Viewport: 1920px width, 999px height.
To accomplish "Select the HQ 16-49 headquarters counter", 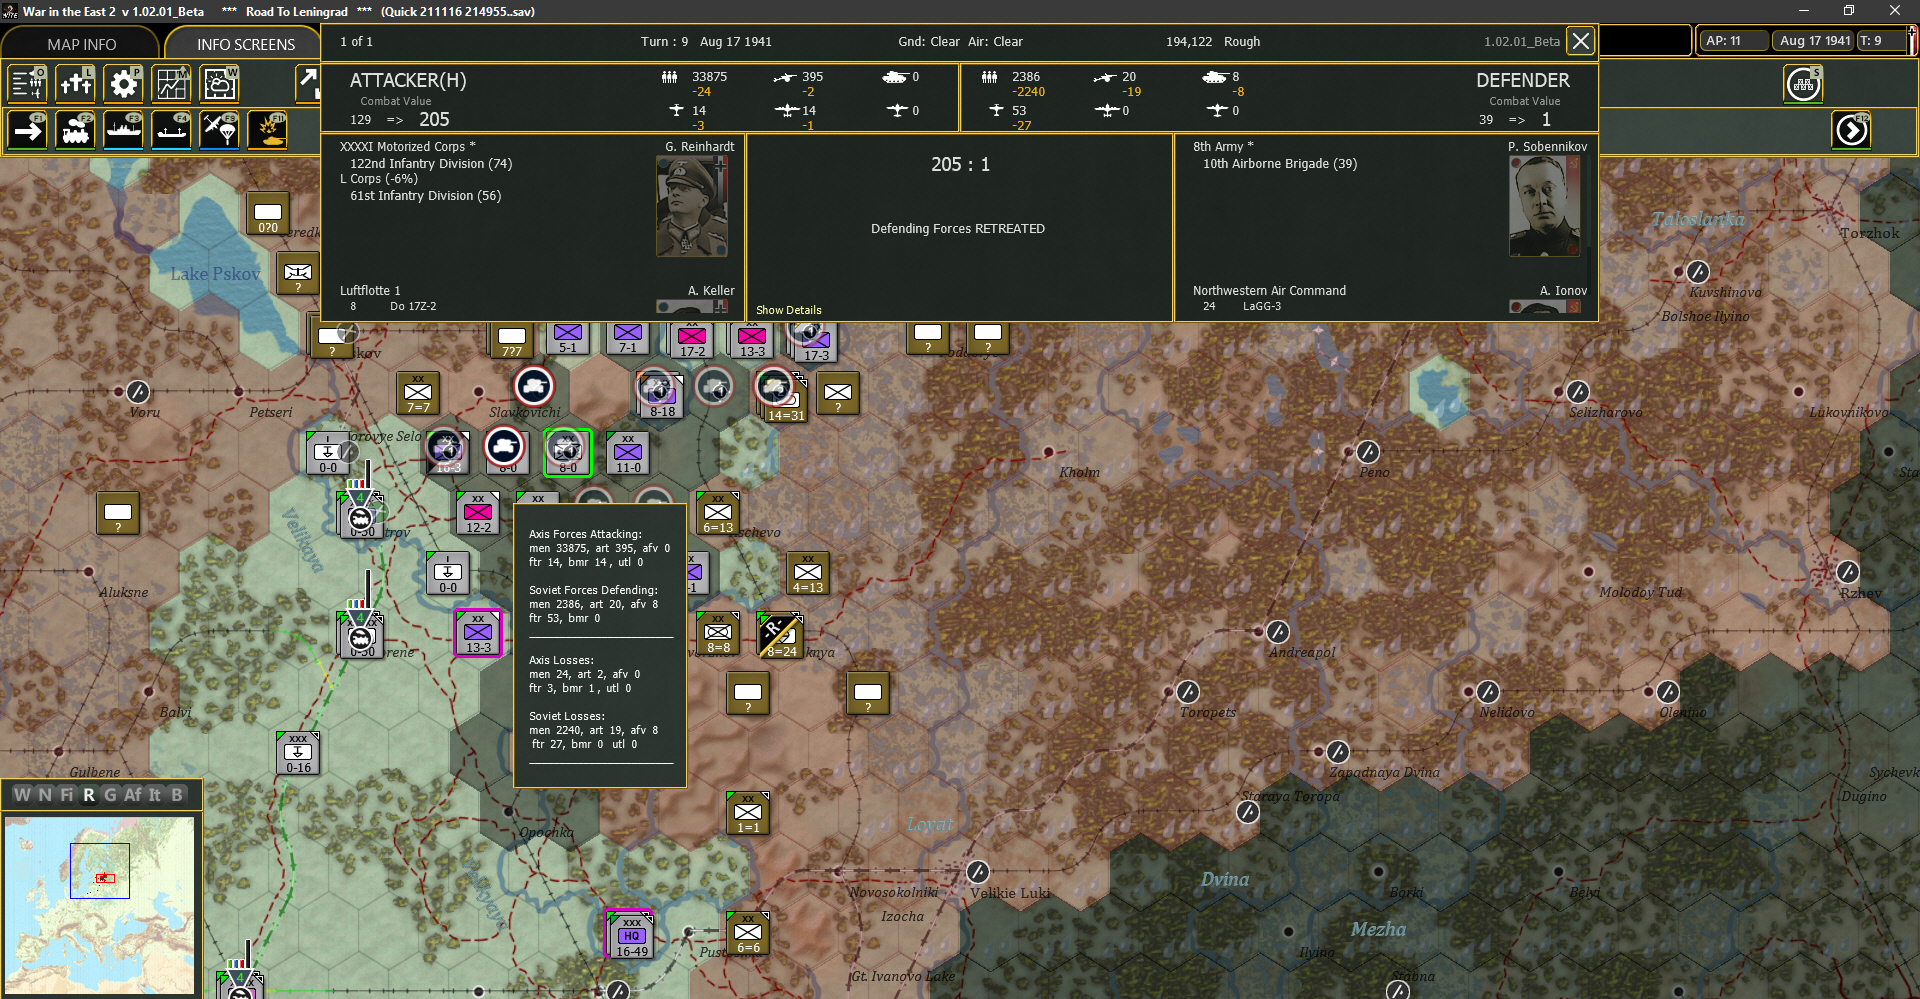I will (x=631, y=936).
